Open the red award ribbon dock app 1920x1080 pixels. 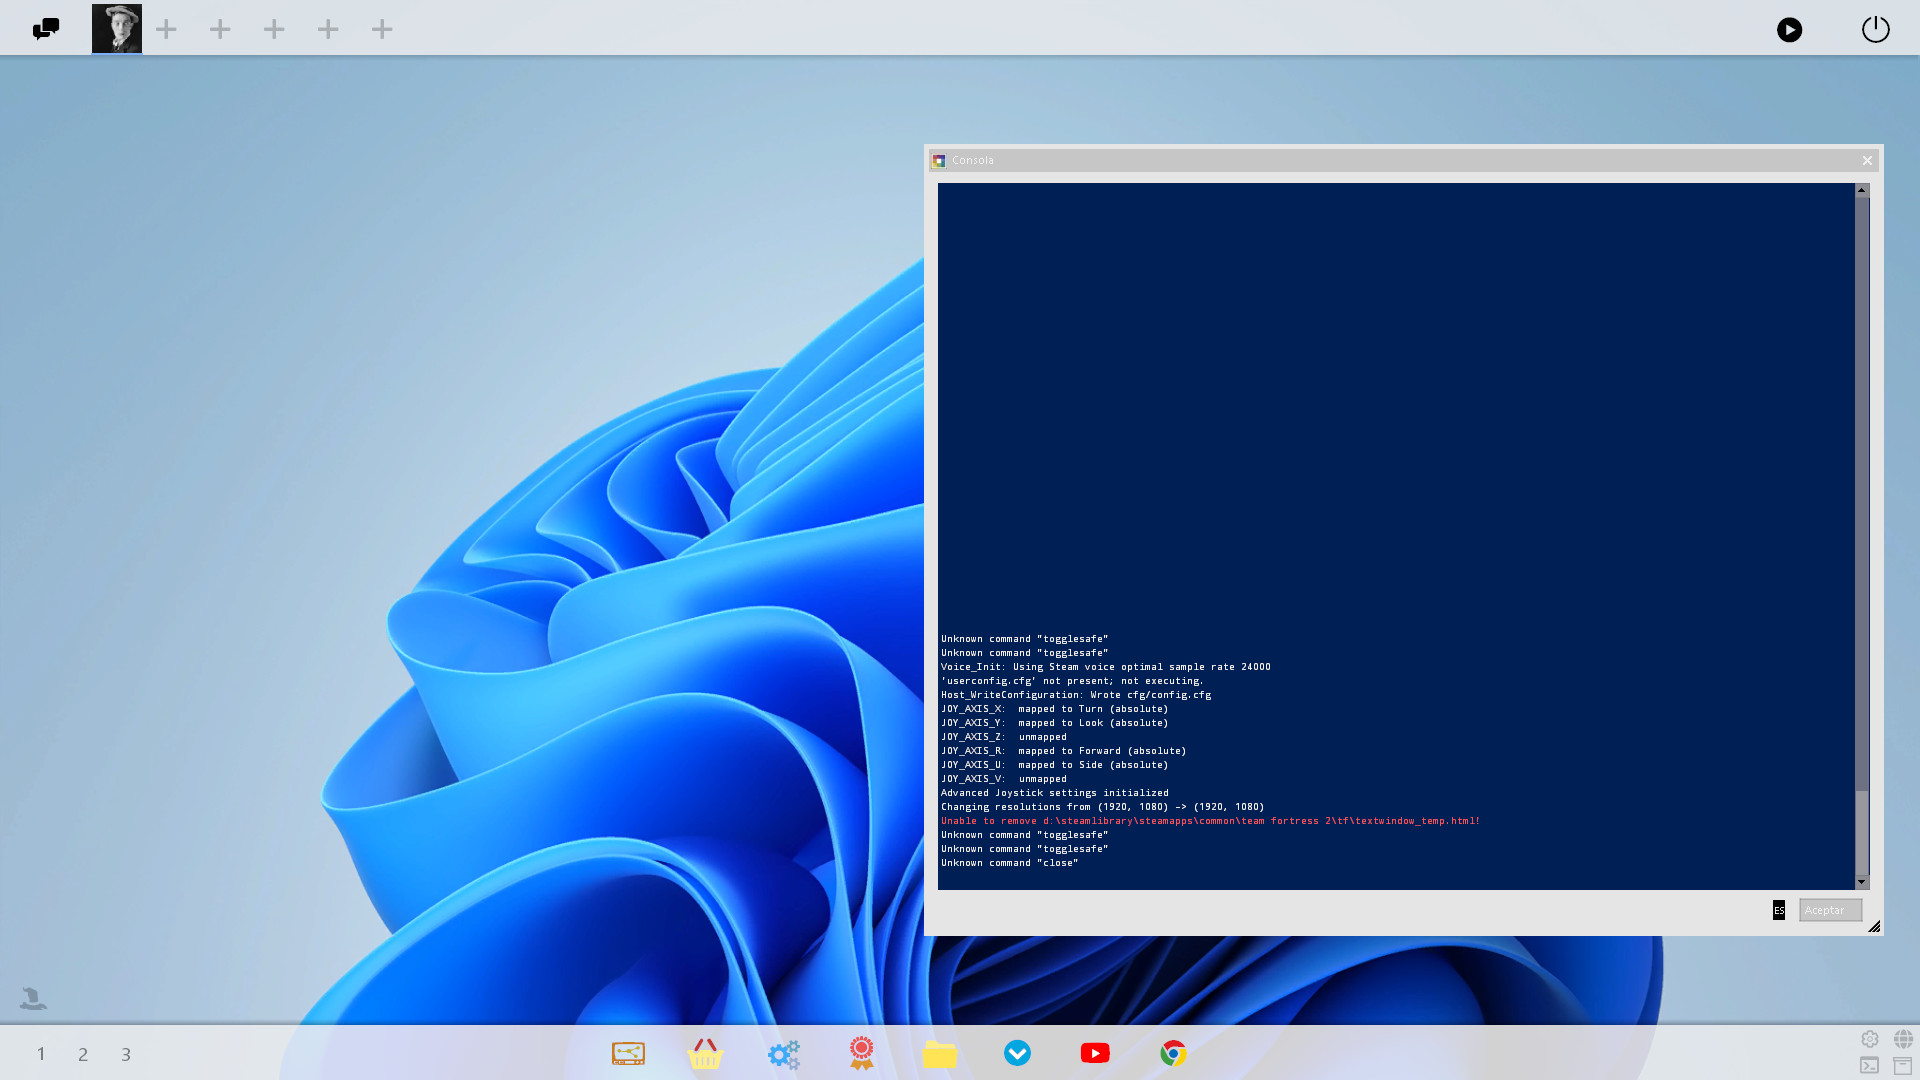point(861,1053)
